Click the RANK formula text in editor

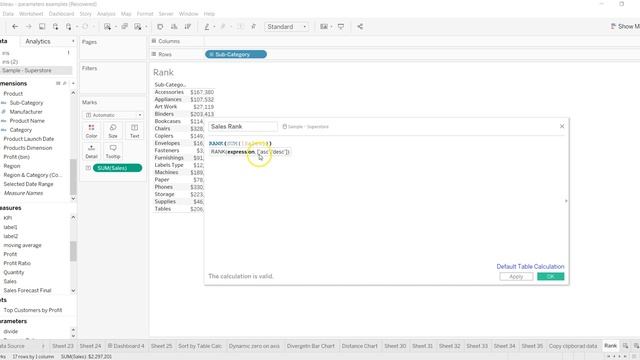click(240, 143)
